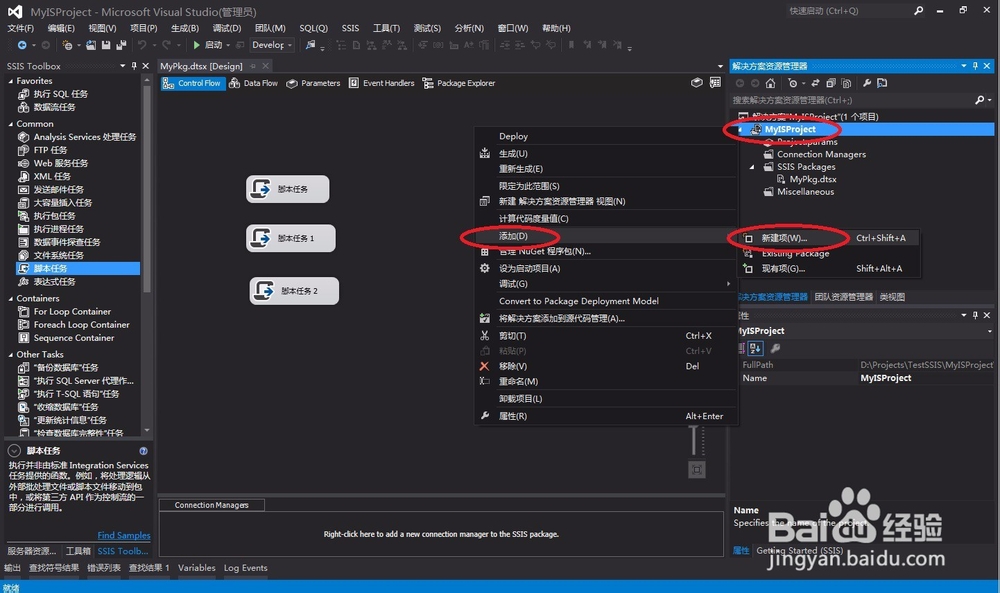This screenshot has width=1000, height=593.
Task: Click the SSIS Toolbox icon in designer header
Action: [716, 83]
